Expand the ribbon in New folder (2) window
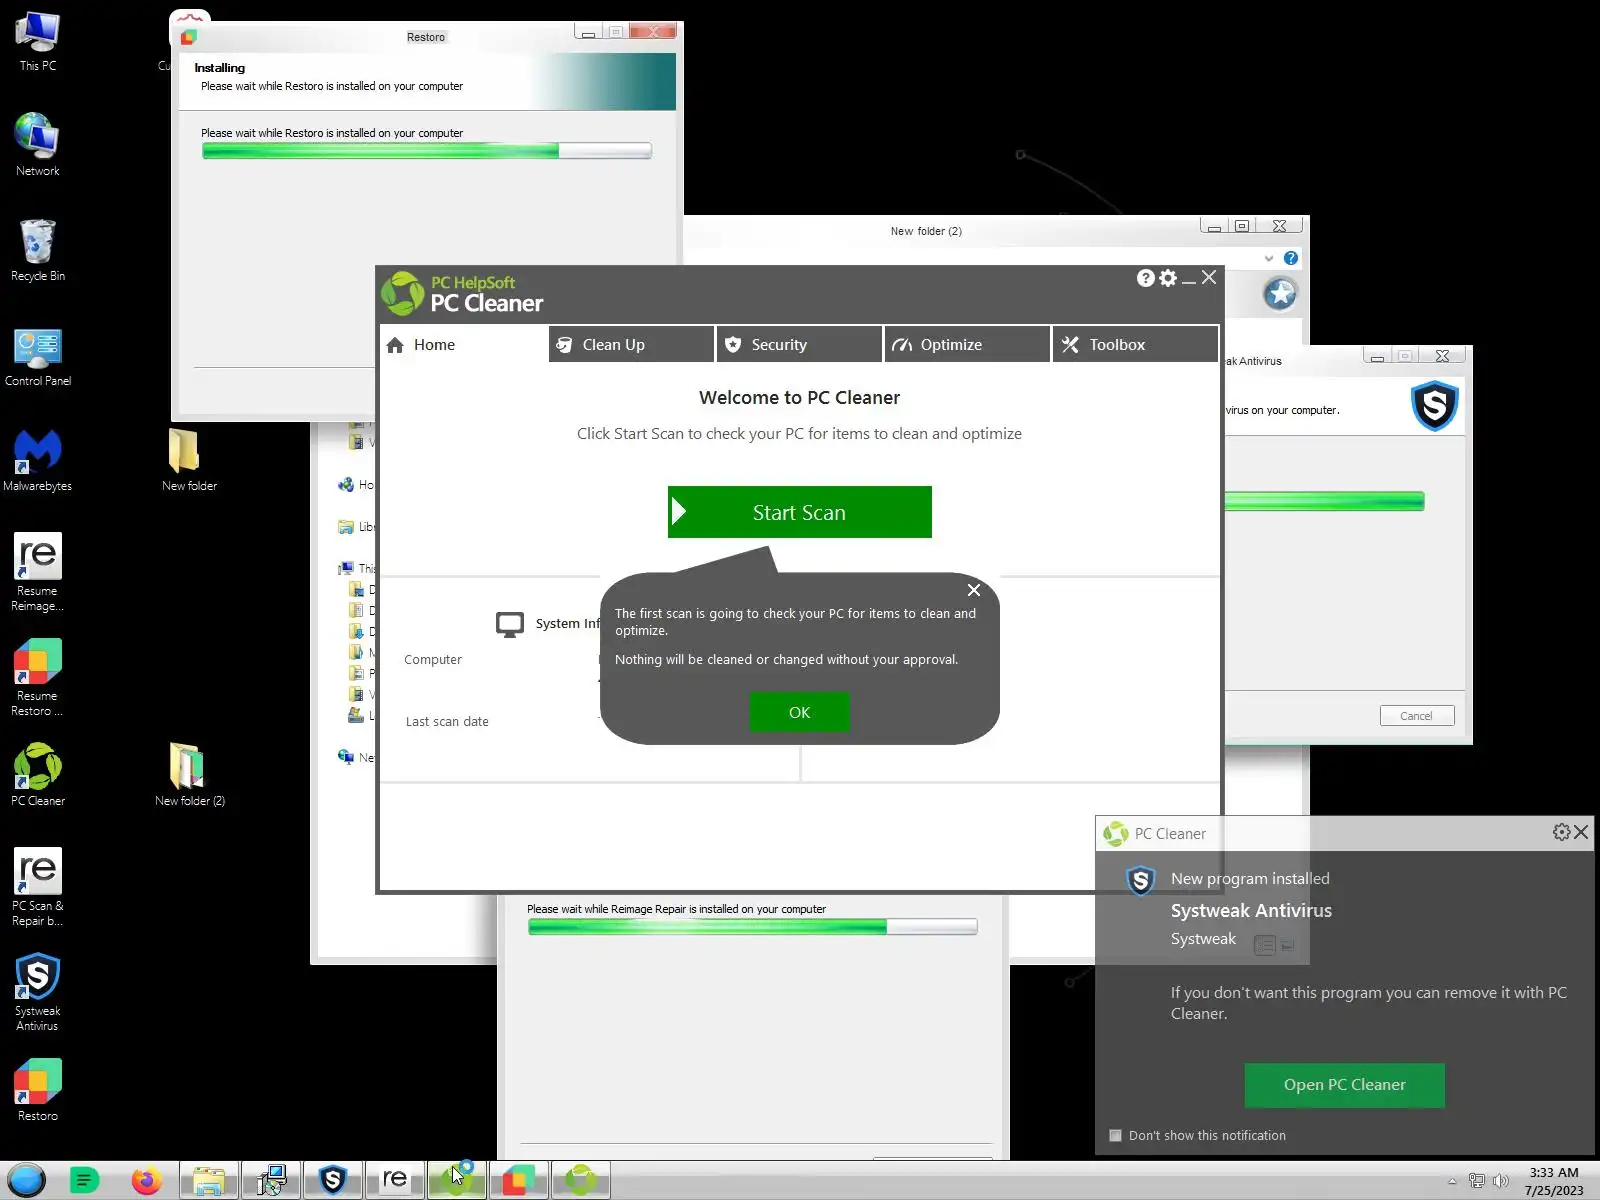 click(1269, 258)
